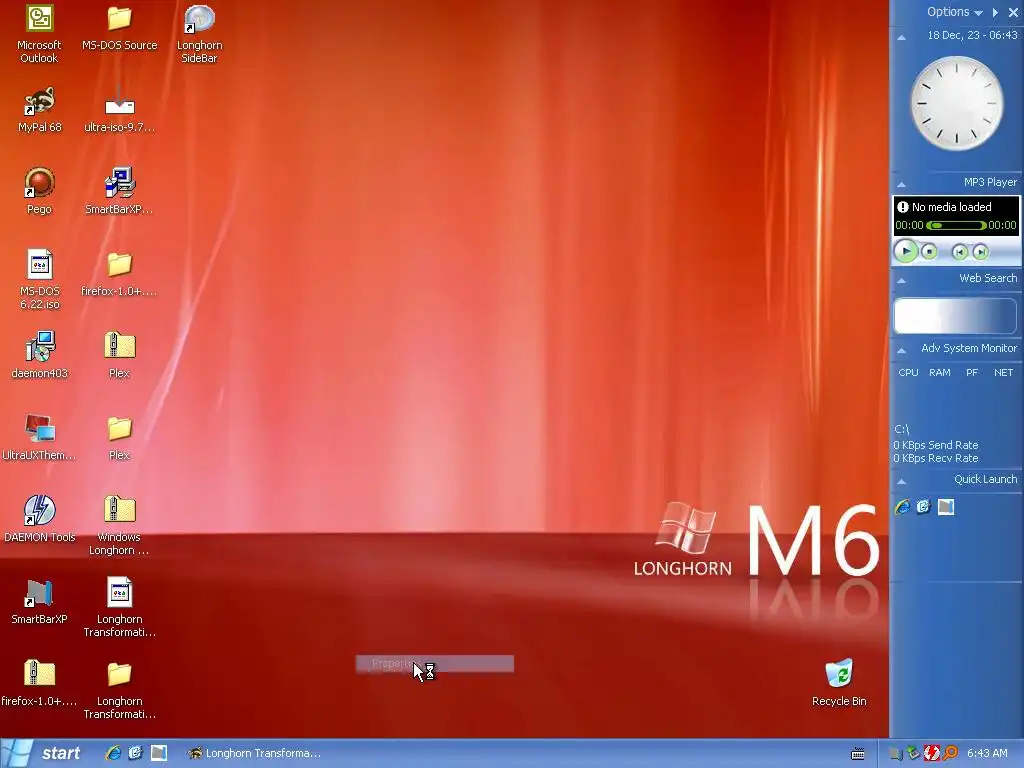The image size is (1024, 768).
Task: Click the 0 KBps Recv Rate text
Action: pyautogui.click(x=936, y=458)
